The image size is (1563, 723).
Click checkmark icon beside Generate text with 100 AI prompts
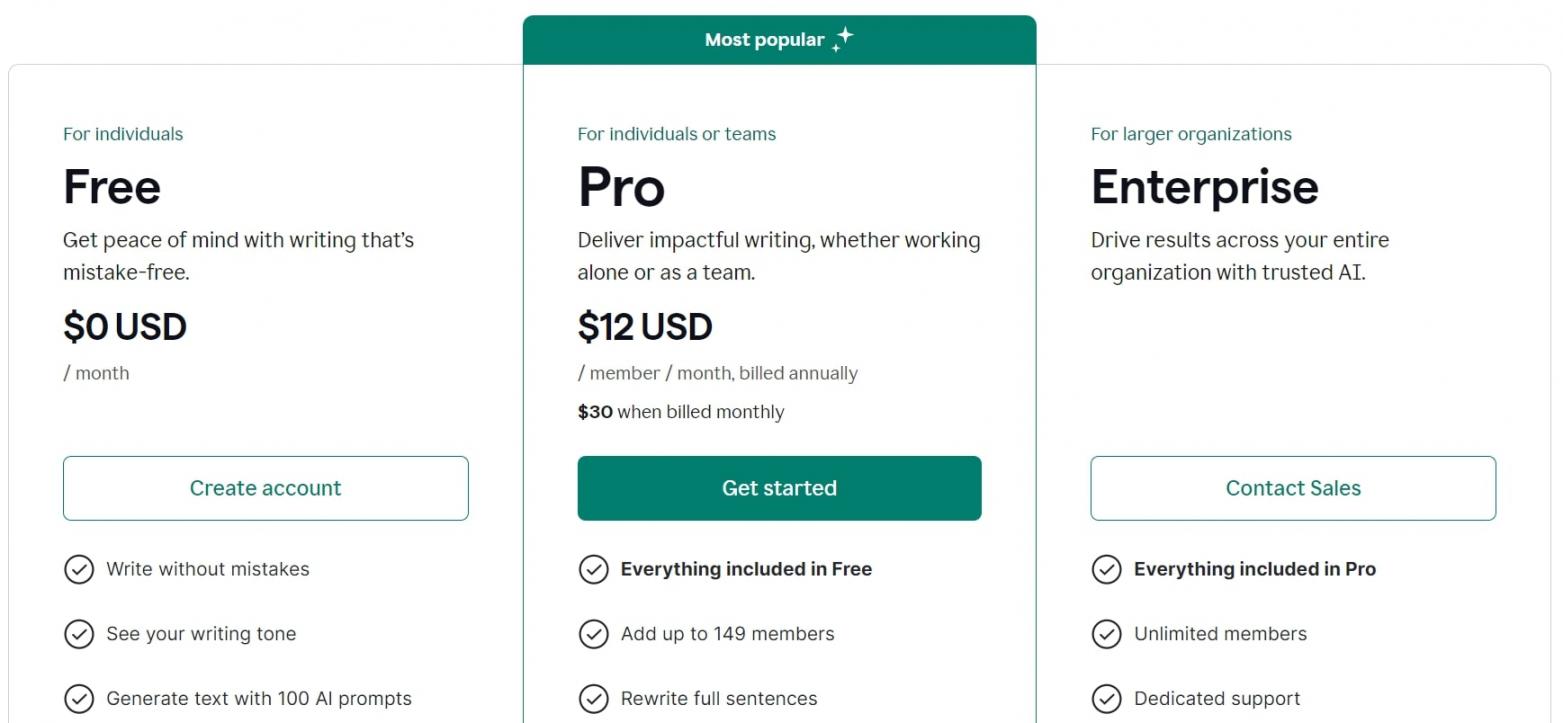coord(79,699)
